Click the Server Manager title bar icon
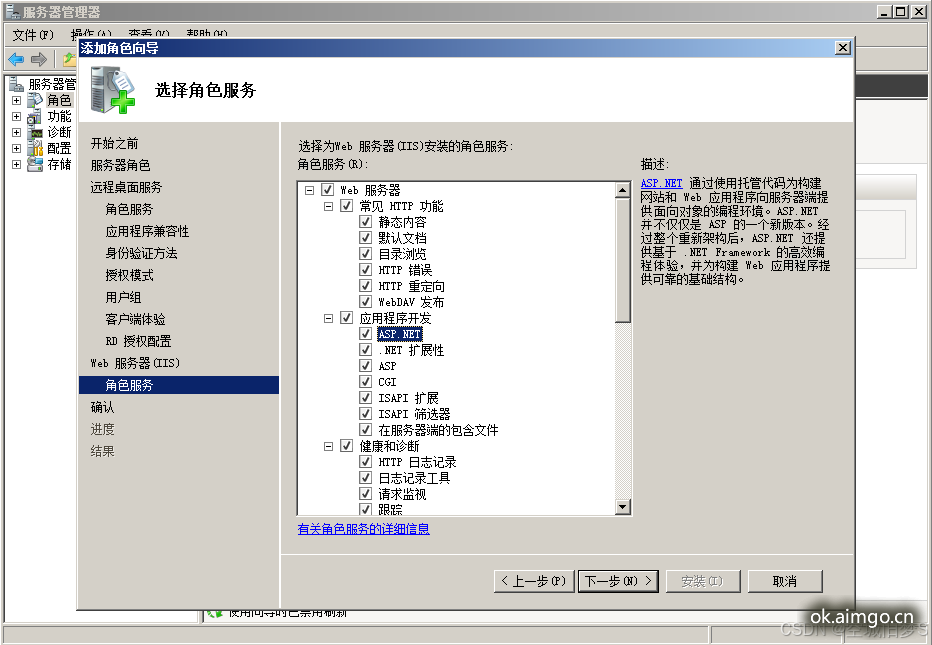The image size is (932, 645). coord(12,11)
